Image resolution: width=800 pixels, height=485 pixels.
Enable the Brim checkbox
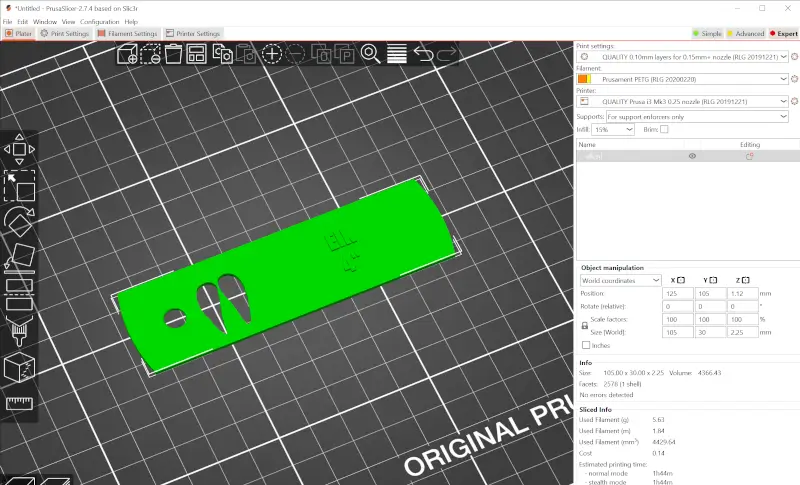coord(664,130)
